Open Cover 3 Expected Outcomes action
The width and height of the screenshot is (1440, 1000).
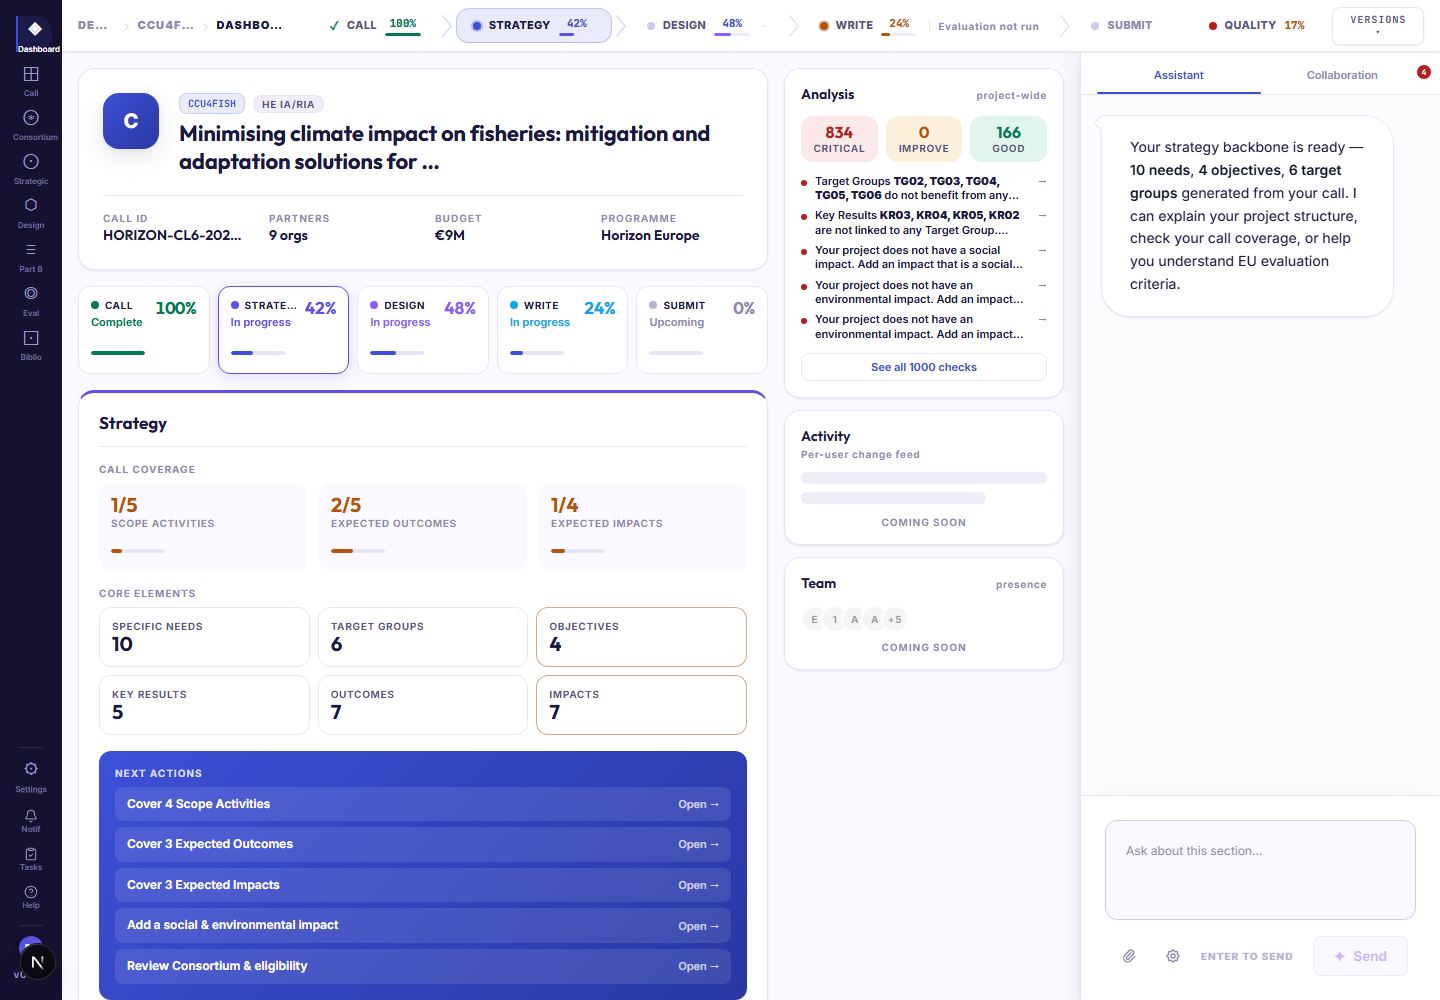pos(423,844)
